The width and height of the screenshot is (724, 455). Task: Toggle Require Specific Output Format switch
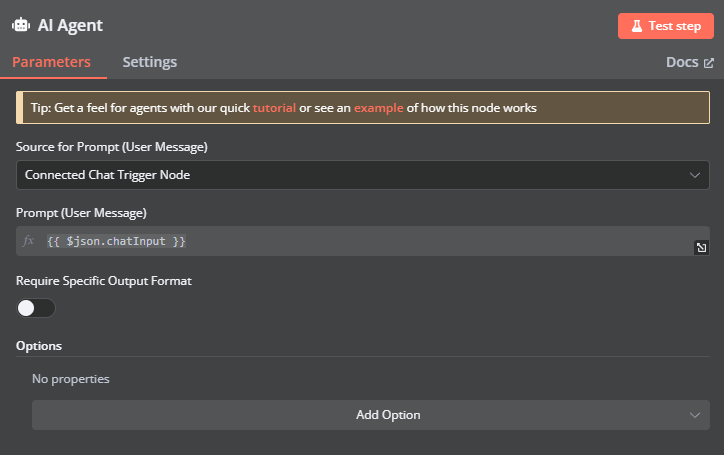36,308
